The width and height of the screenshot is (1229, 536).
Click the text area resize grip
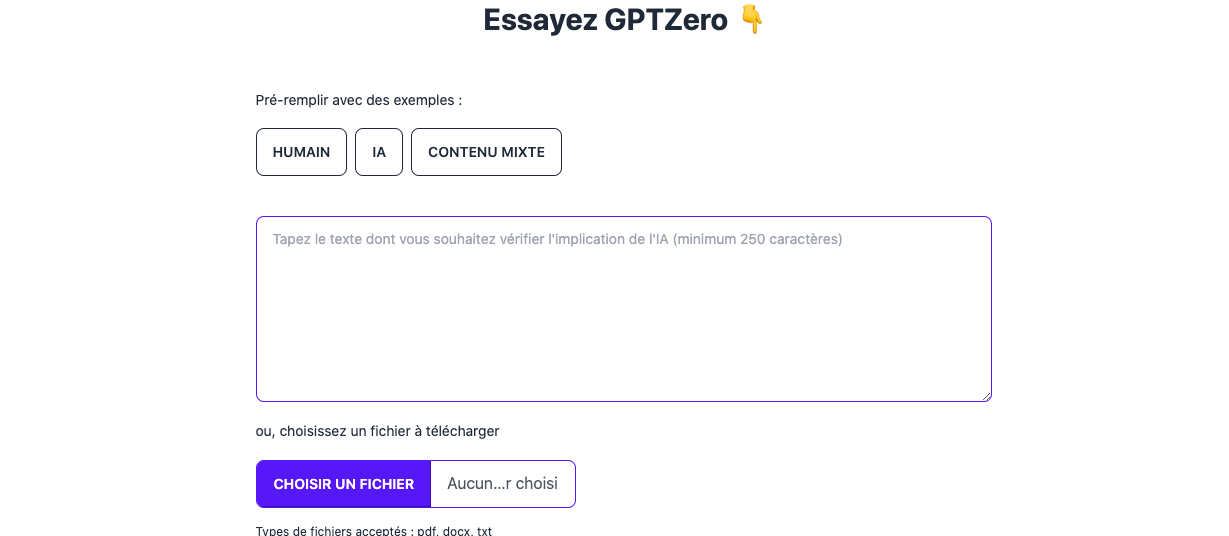[985, 396]
